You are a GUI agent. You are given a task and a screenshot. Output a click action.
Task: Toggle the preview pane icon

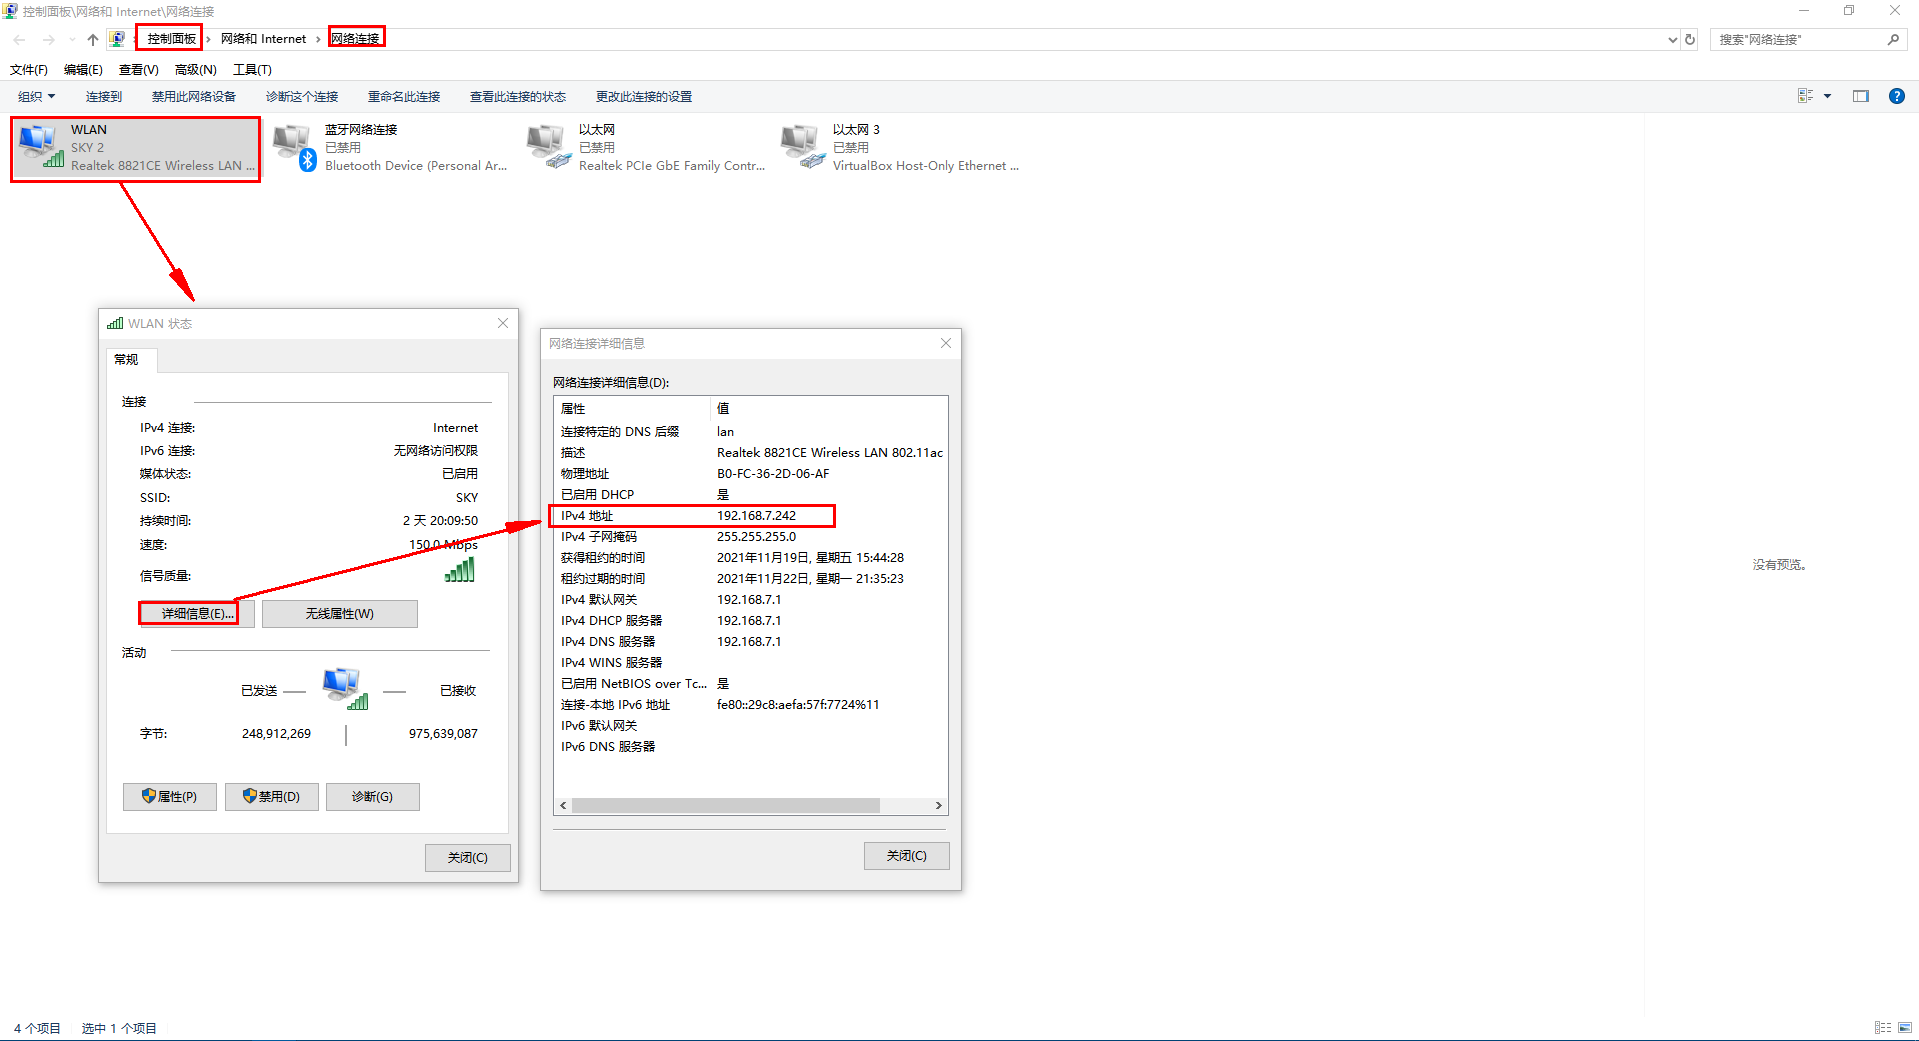coord(1860,96)
